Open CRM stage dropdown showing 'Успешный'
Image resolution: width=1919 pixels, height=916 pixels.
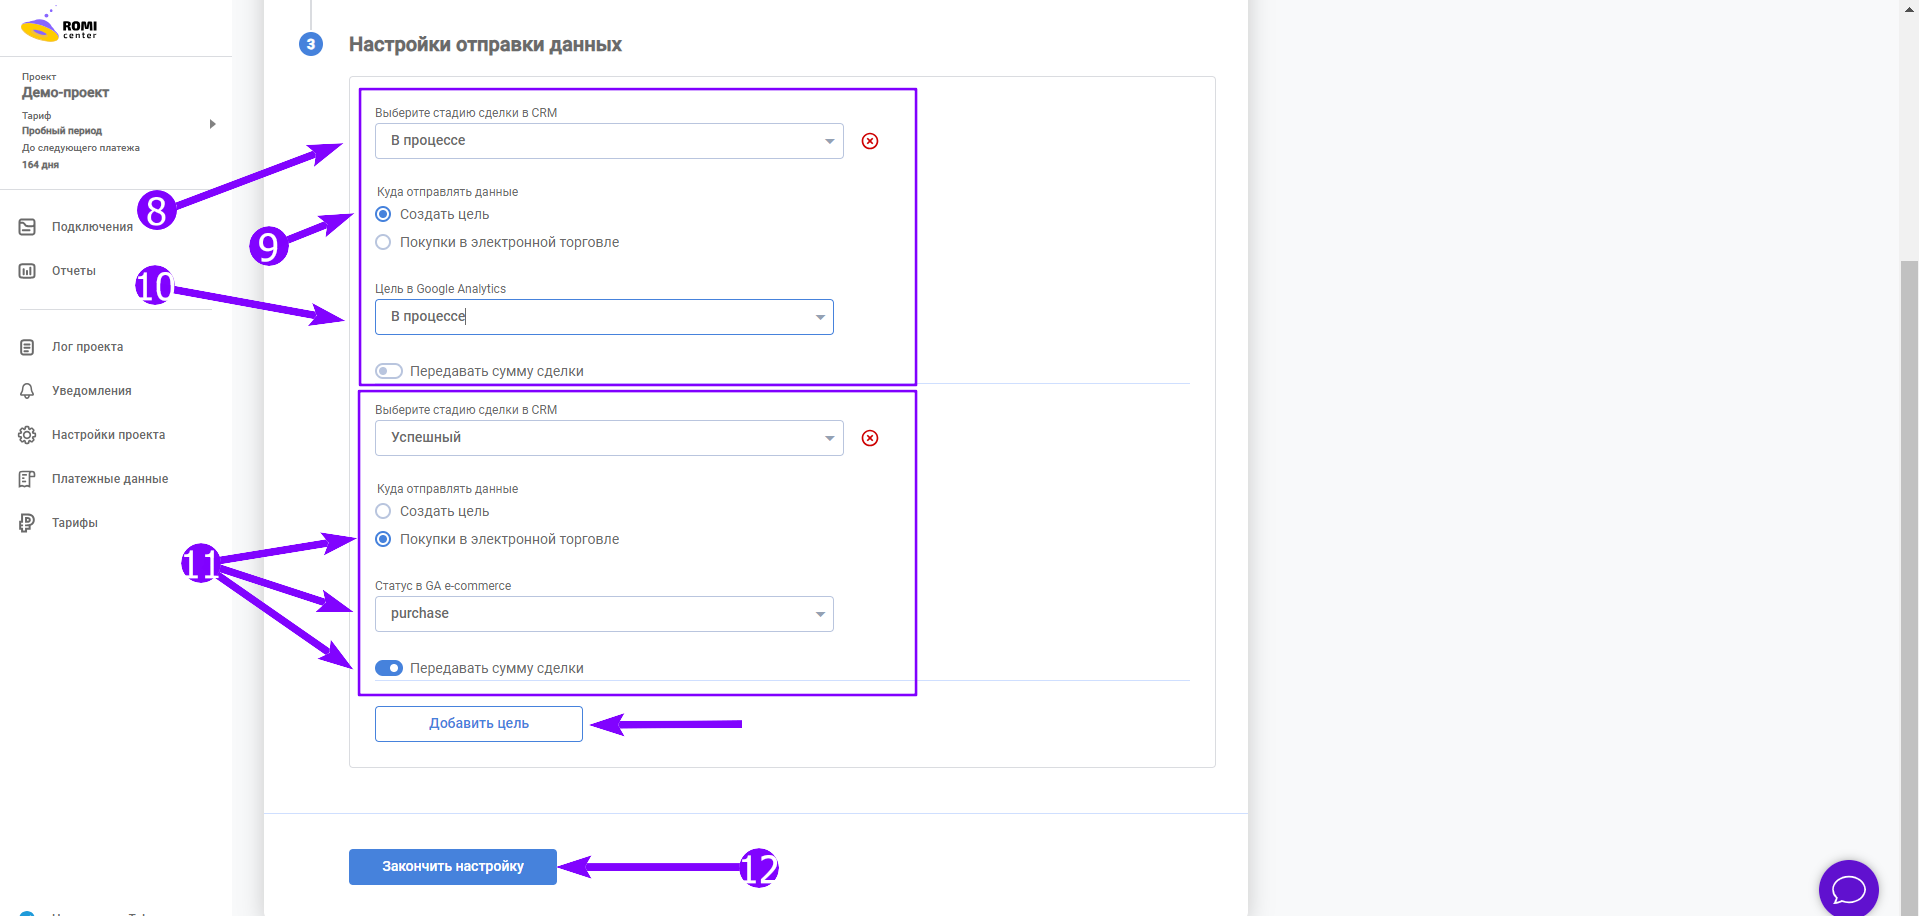pos(609,438)
